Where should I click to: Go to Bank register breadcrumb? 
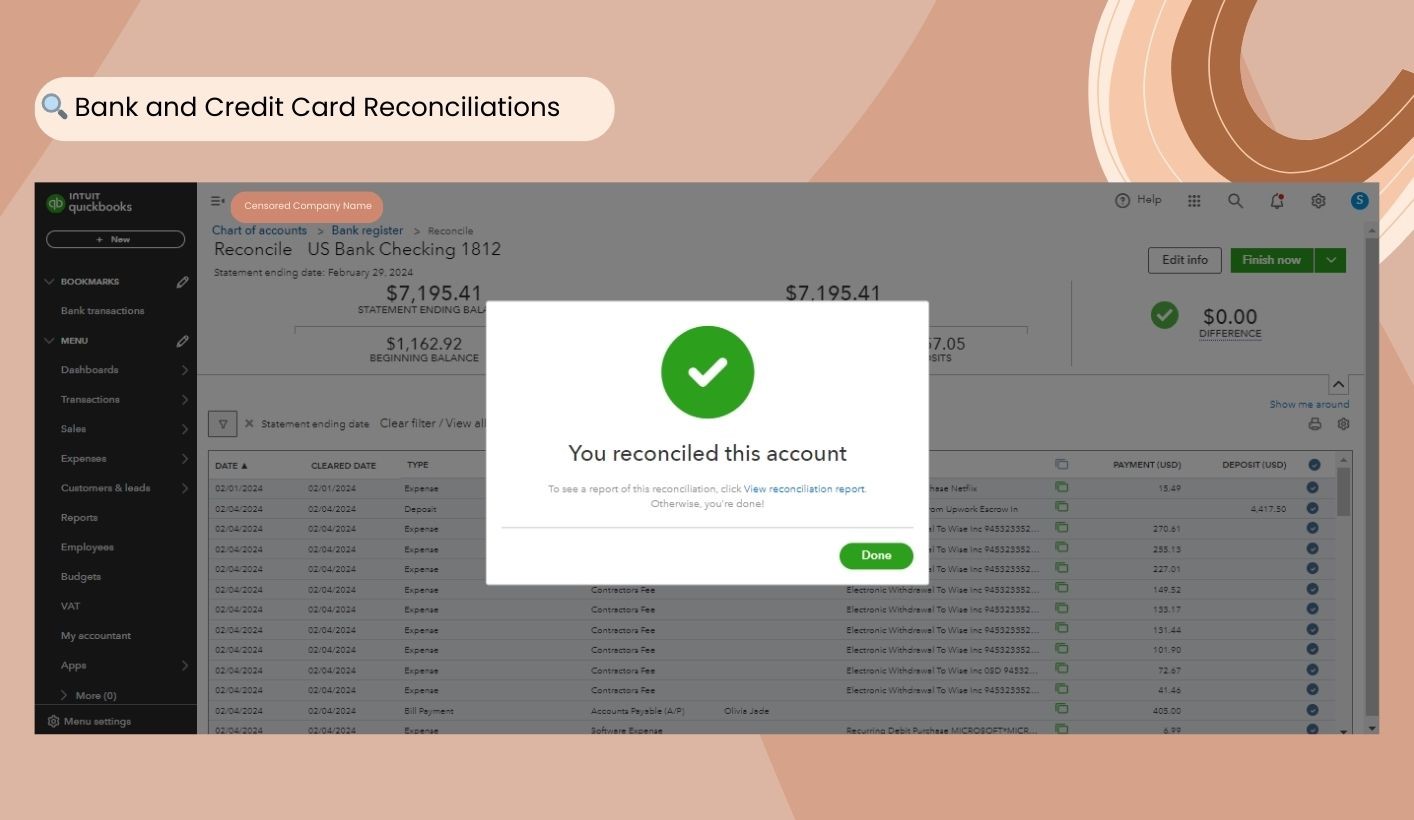367,231
